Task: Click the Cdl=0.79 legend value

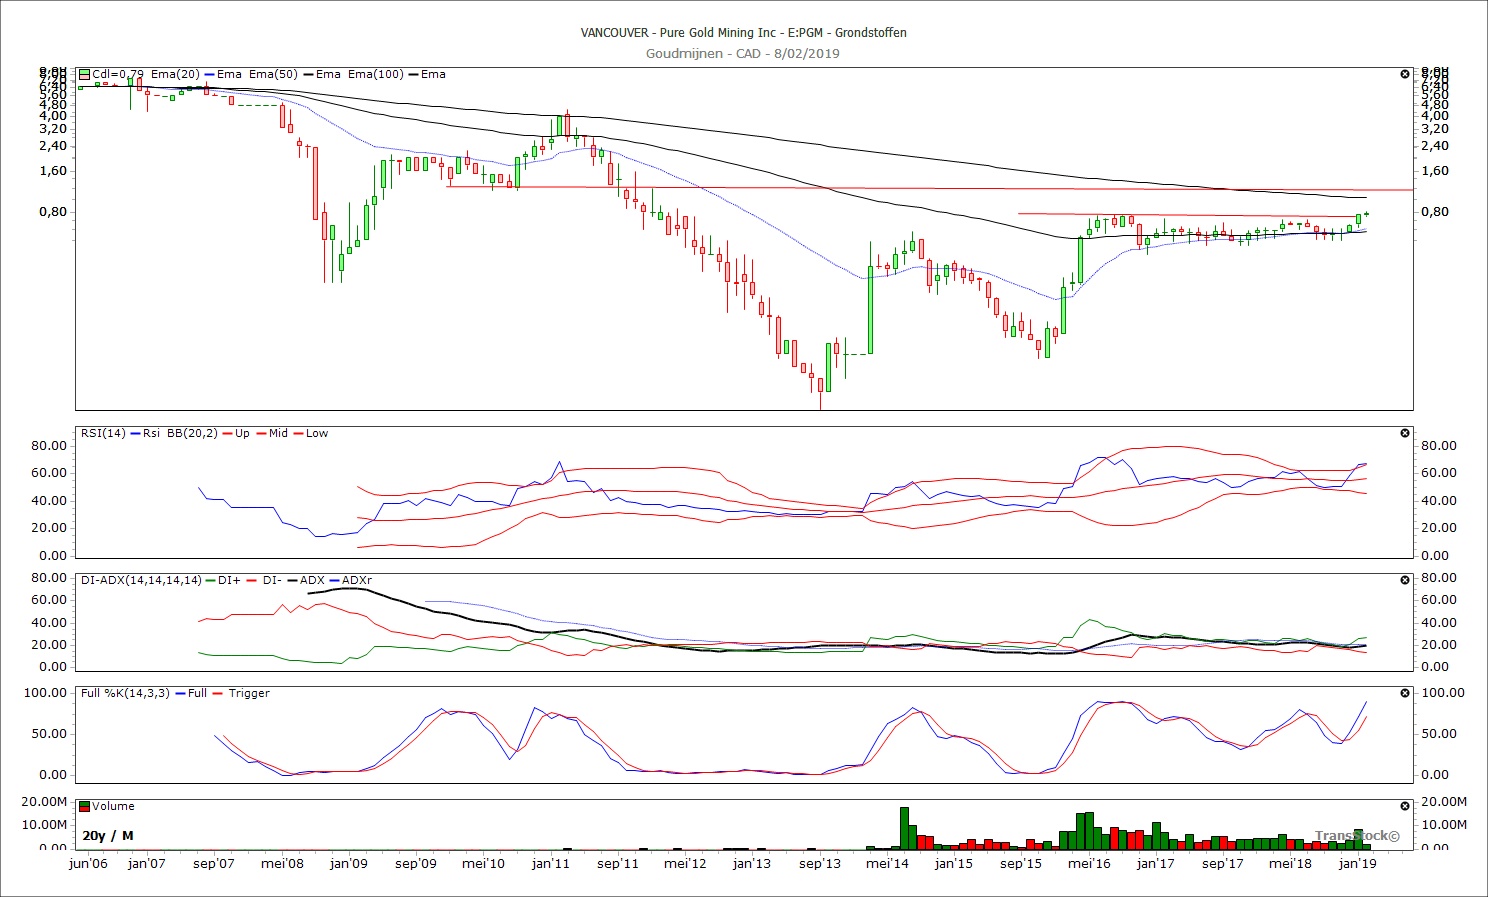Action: click(x=118, y=74)
